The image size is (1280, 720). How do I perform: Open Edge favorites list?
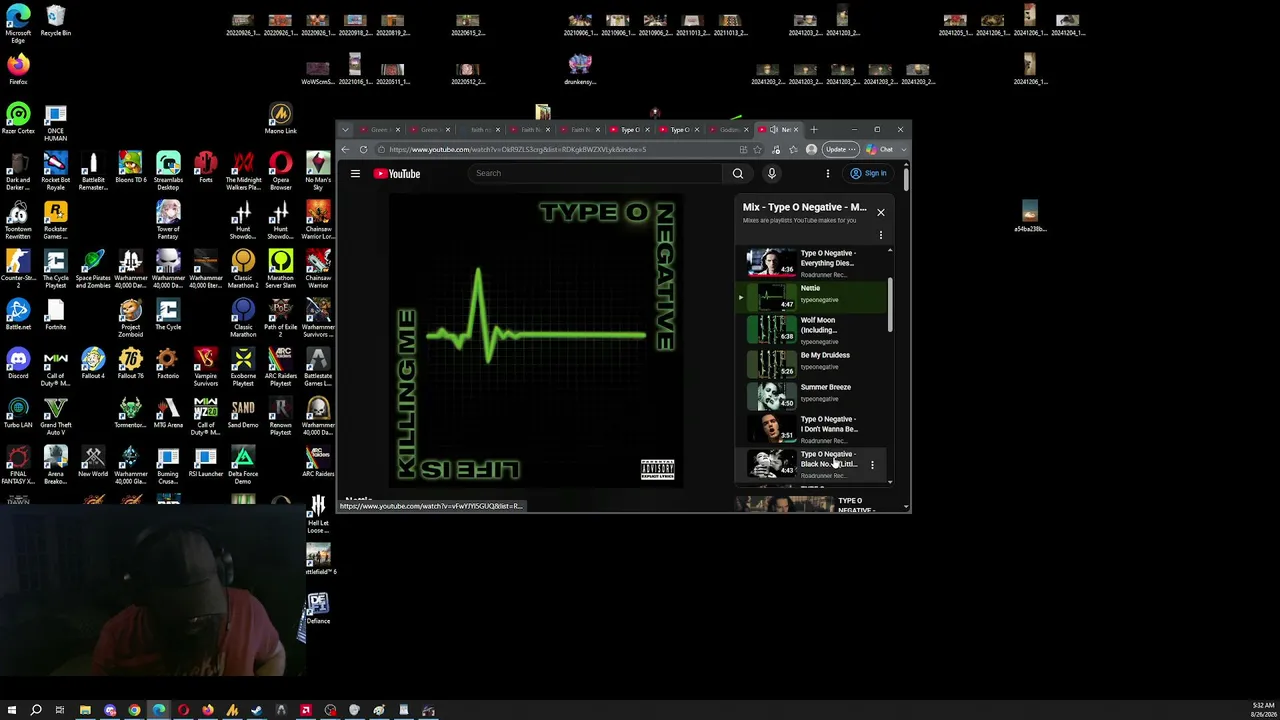793,149
